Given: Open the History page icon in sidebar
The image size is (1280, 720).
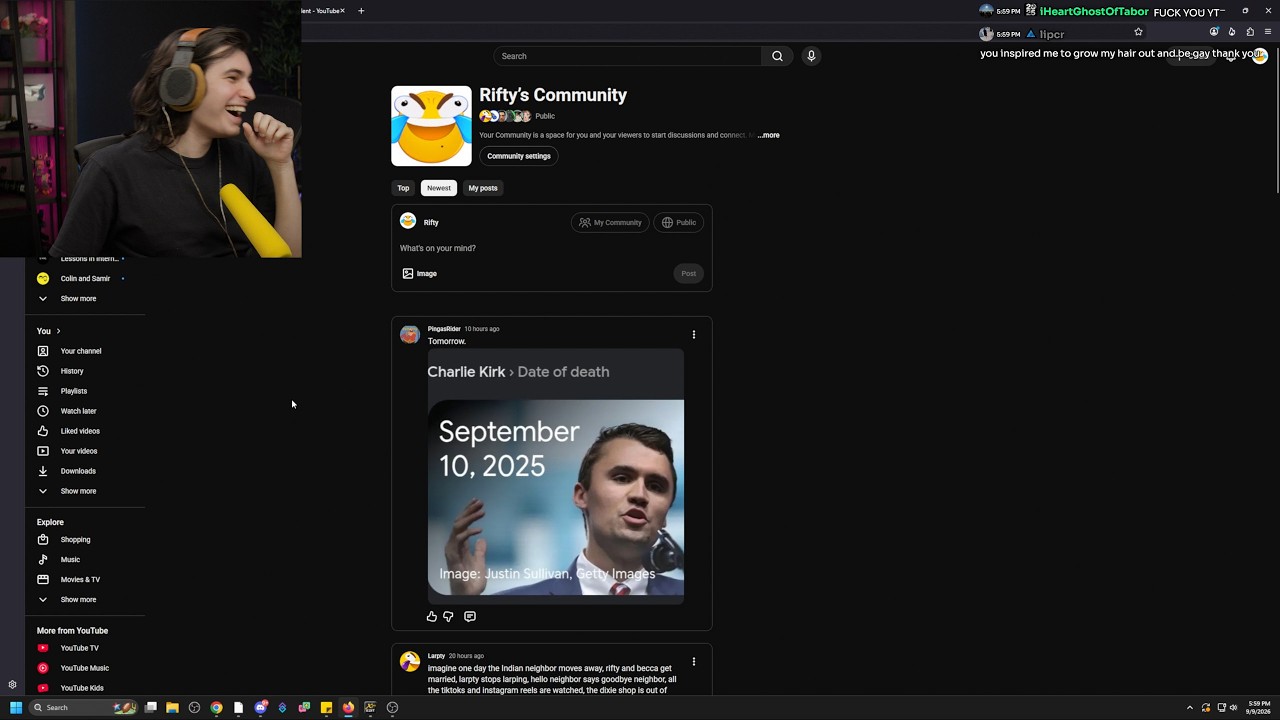Looking at the screenshot, I should [x=43, y=371].
